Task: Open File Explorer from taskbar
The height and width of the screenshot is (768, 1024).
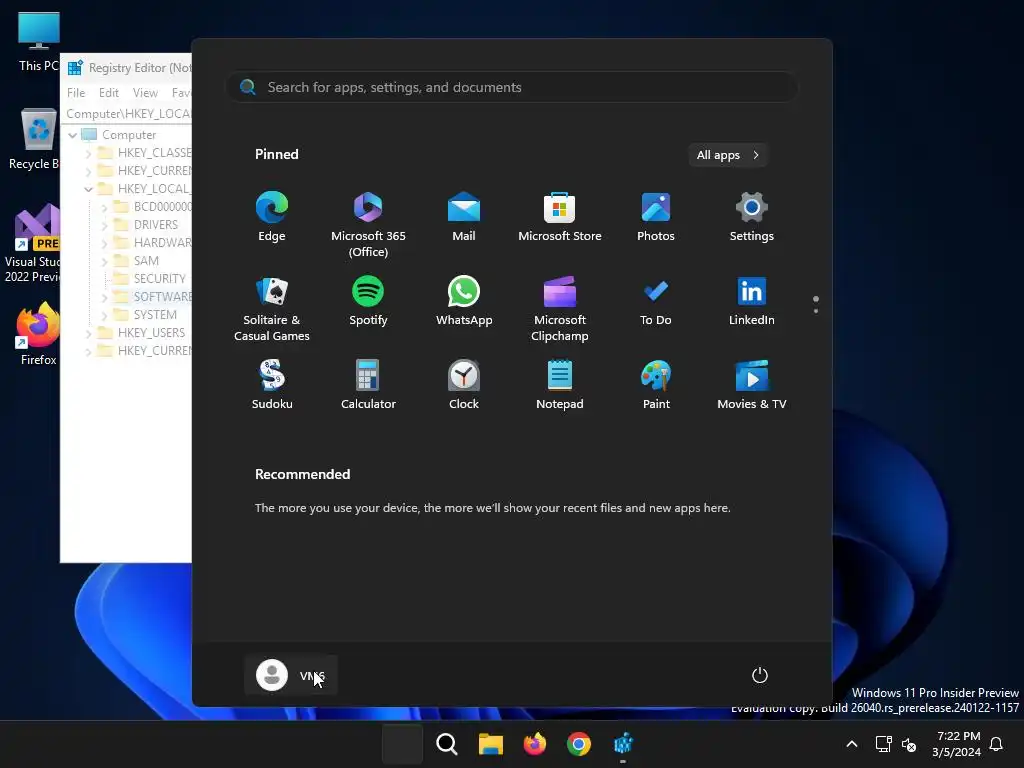Action: tap(490, 744)
